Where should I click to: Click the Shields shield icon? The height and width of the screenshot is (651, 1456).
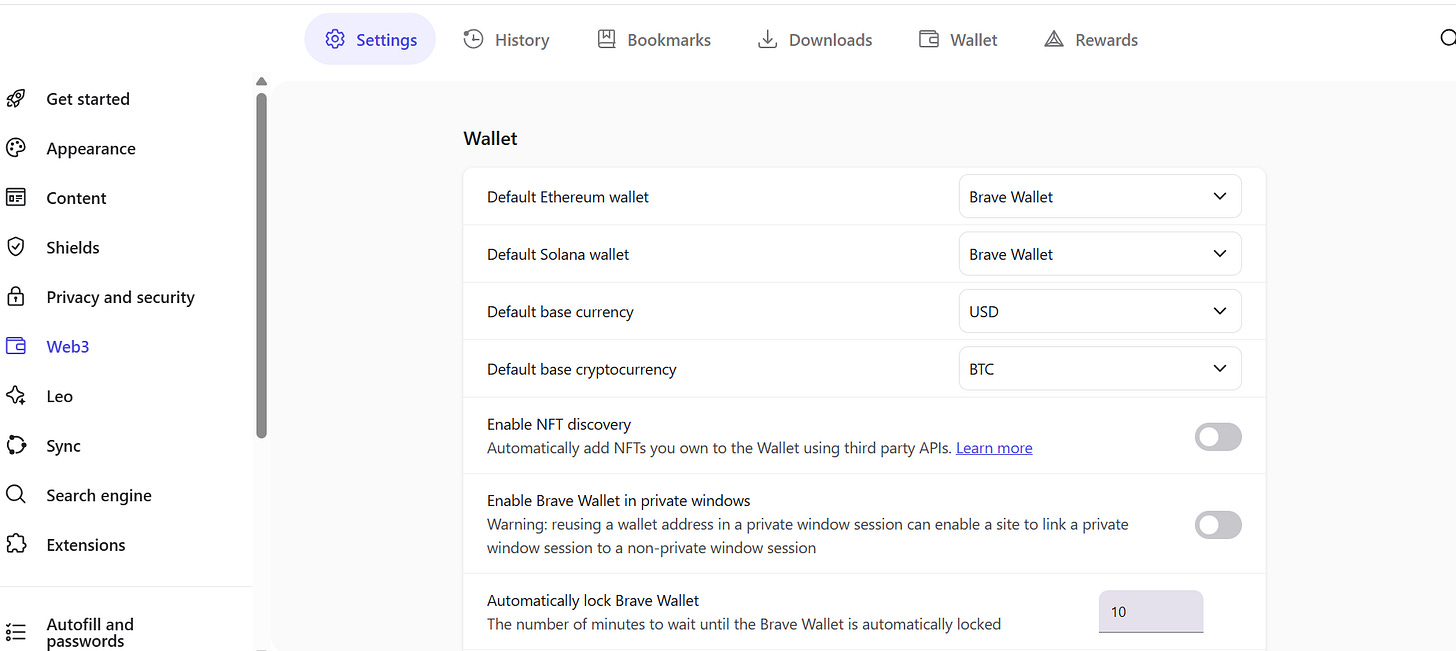[x=16, y=247]
